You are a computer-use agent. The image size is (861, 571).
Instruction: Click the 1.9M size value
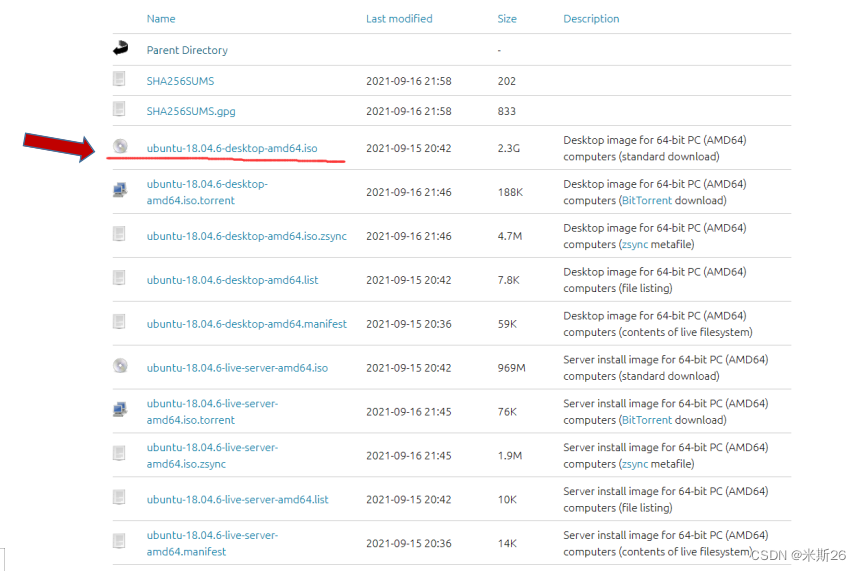click(510, 456)
